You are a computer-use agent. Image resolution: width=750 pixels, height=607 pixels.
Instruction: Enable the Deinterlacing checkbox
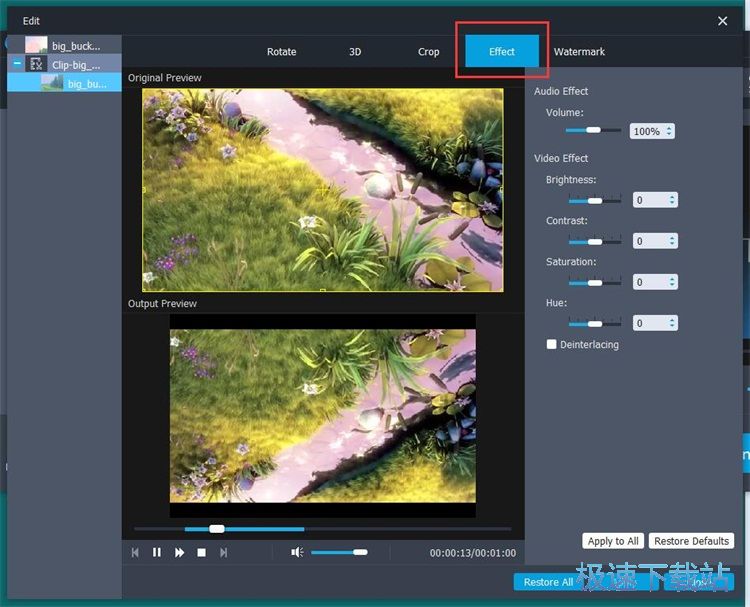551,344
